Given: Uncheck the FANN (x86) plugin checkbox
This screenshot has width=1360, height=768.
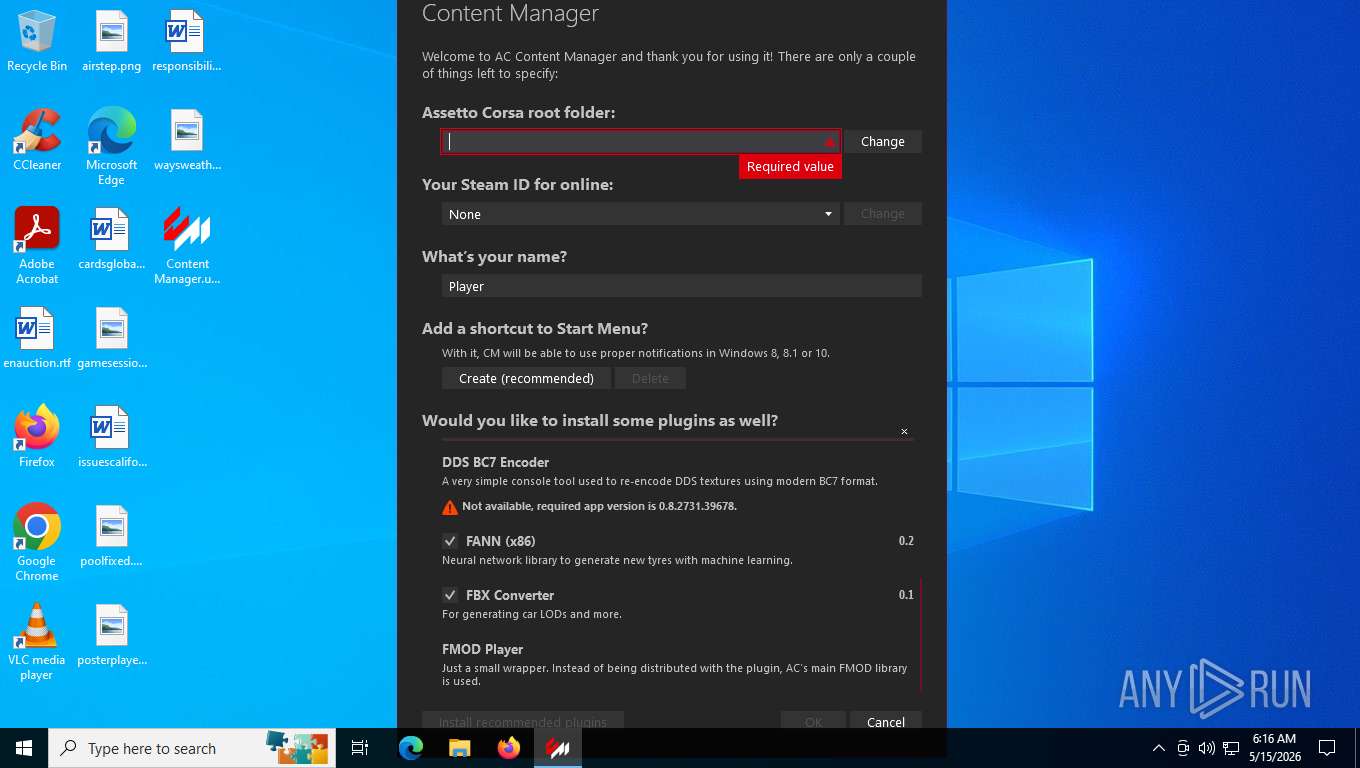Looking at the screenshot, I should coord(450,541).
